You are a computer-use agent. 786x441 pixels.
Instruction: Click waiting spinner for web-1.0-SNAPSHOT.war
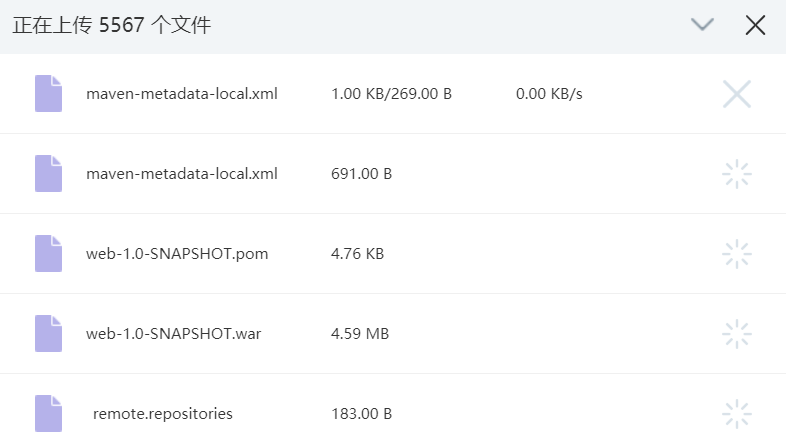[x=737, y=334]
